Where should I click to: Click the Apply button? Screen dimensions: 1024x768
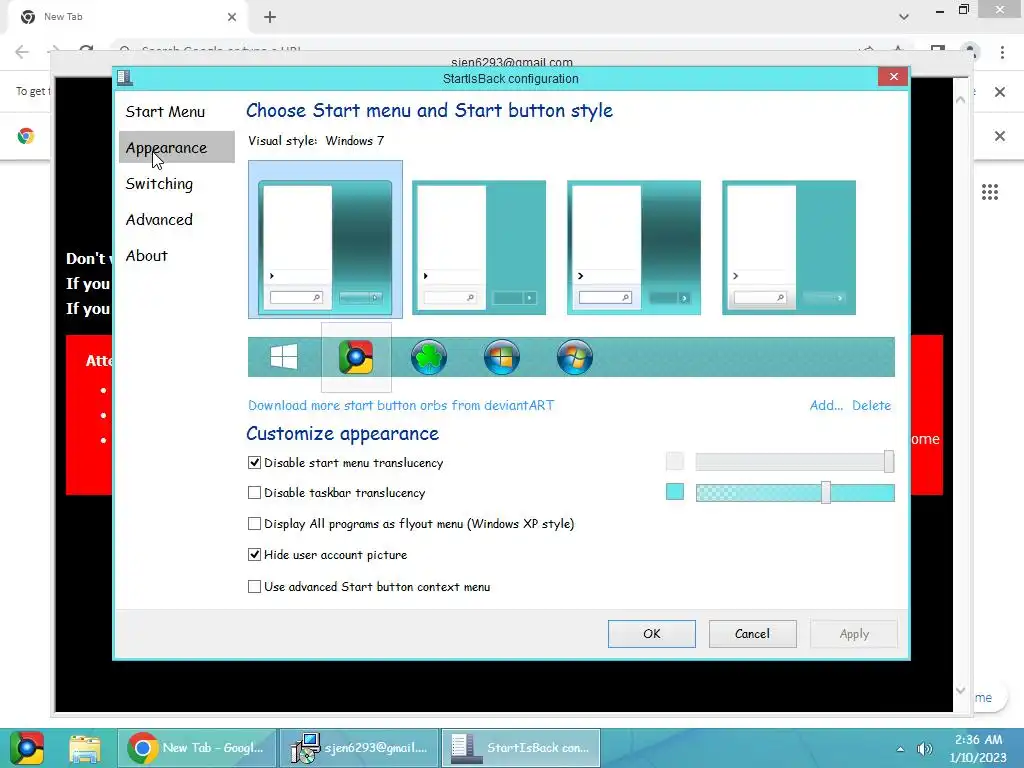click(x=854, y=633)
